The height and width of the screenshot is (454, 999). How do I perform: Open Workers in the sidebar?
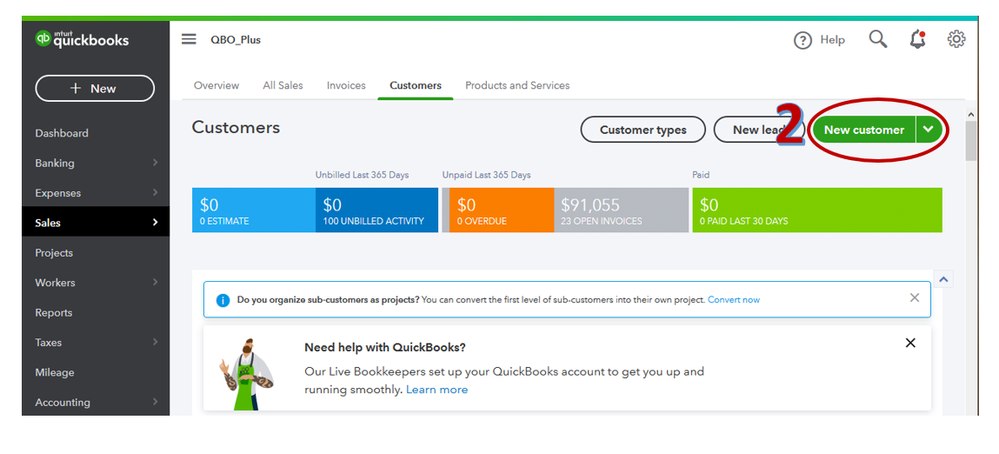(x=55, y=283)
